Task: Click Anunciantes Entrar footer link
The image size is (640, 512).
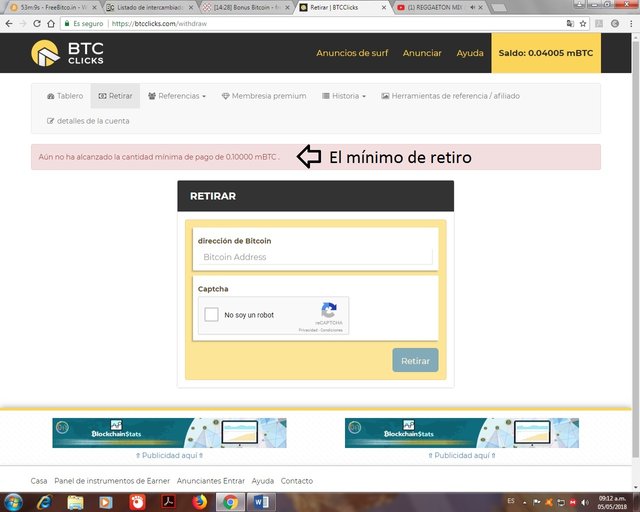Action: 211,481
